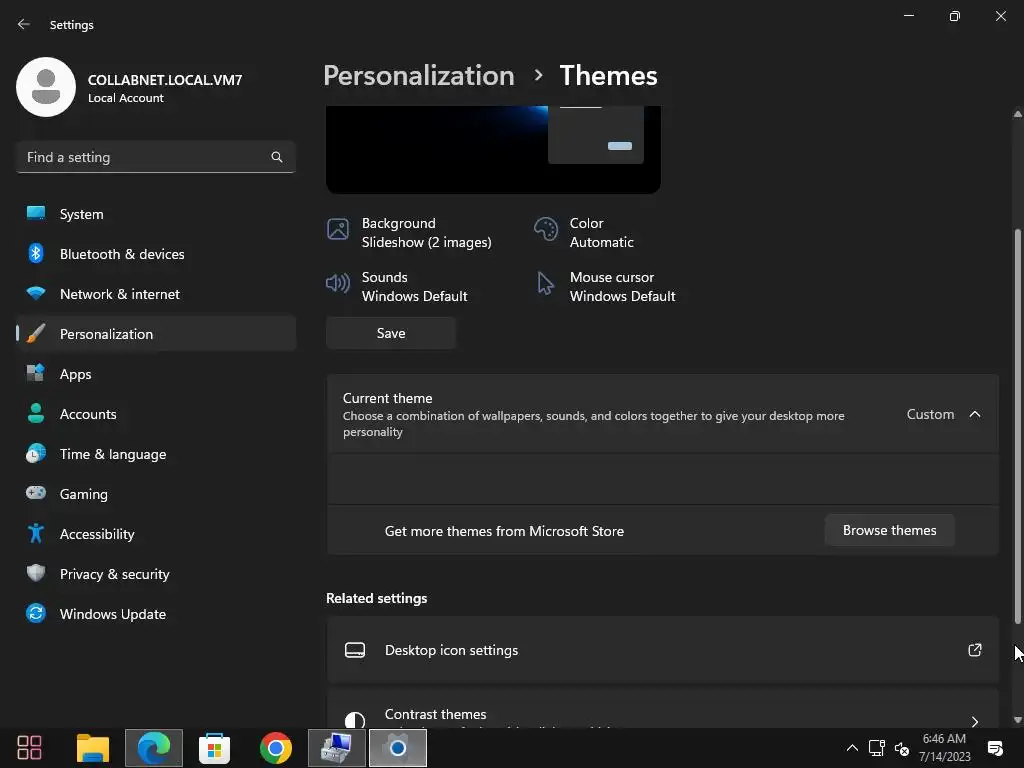Click the Mouse cursor pointer icon
Screen dimensions: 1024x768
(545, 283)
